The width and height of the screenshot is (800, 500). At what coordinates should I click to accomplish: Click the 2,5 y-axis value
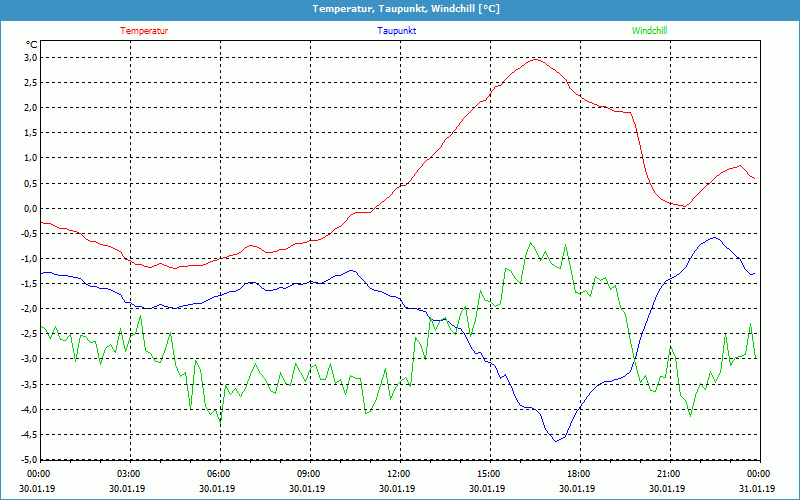coord(31,83)
